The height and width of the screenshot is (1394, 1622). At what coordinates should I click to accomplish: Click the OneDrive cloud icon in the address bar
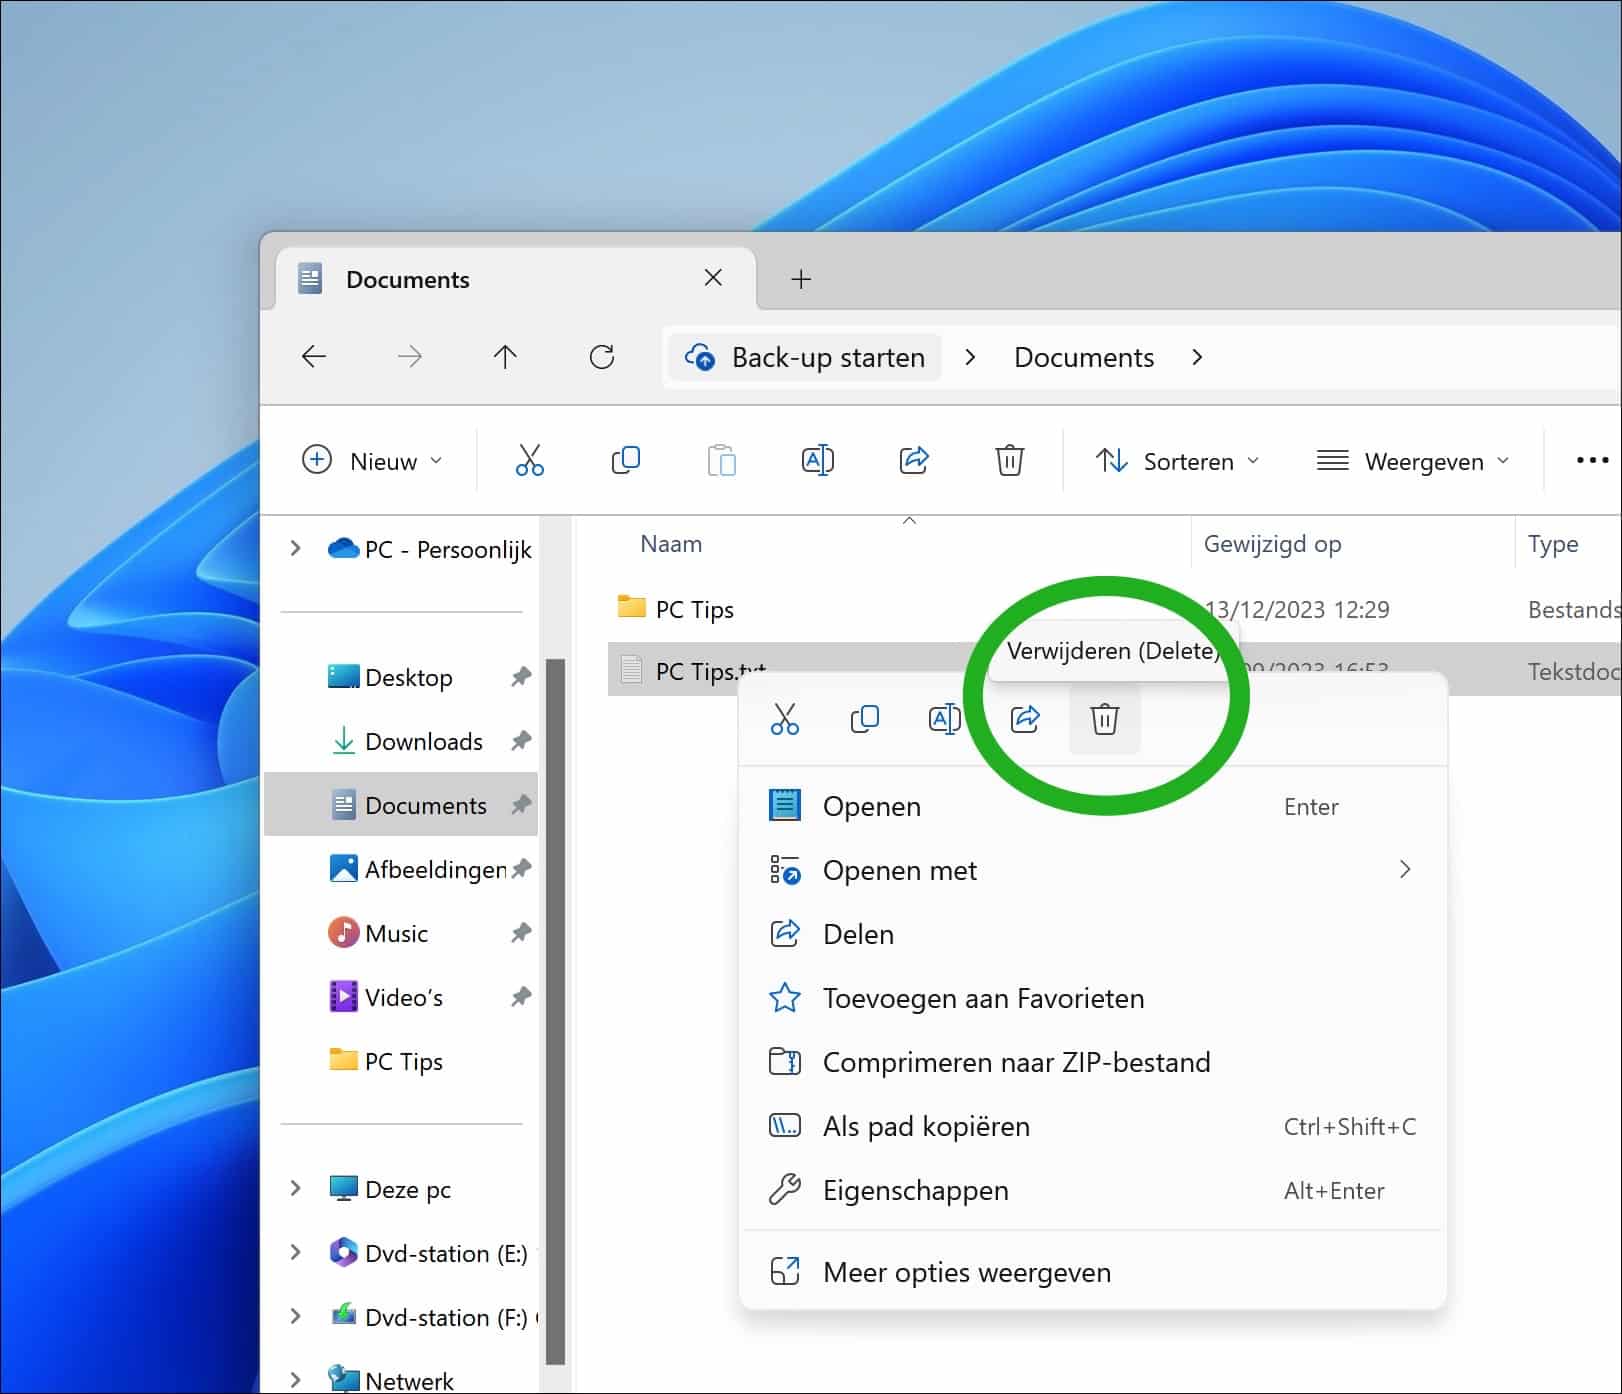click(x=702, y=357)
